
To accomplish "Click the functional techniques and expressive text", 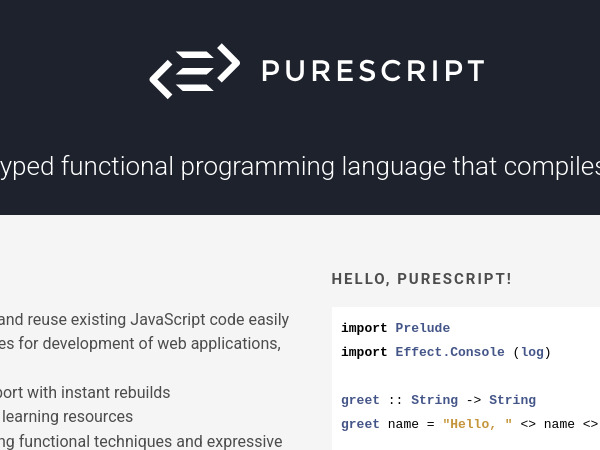I will point(141,440).
